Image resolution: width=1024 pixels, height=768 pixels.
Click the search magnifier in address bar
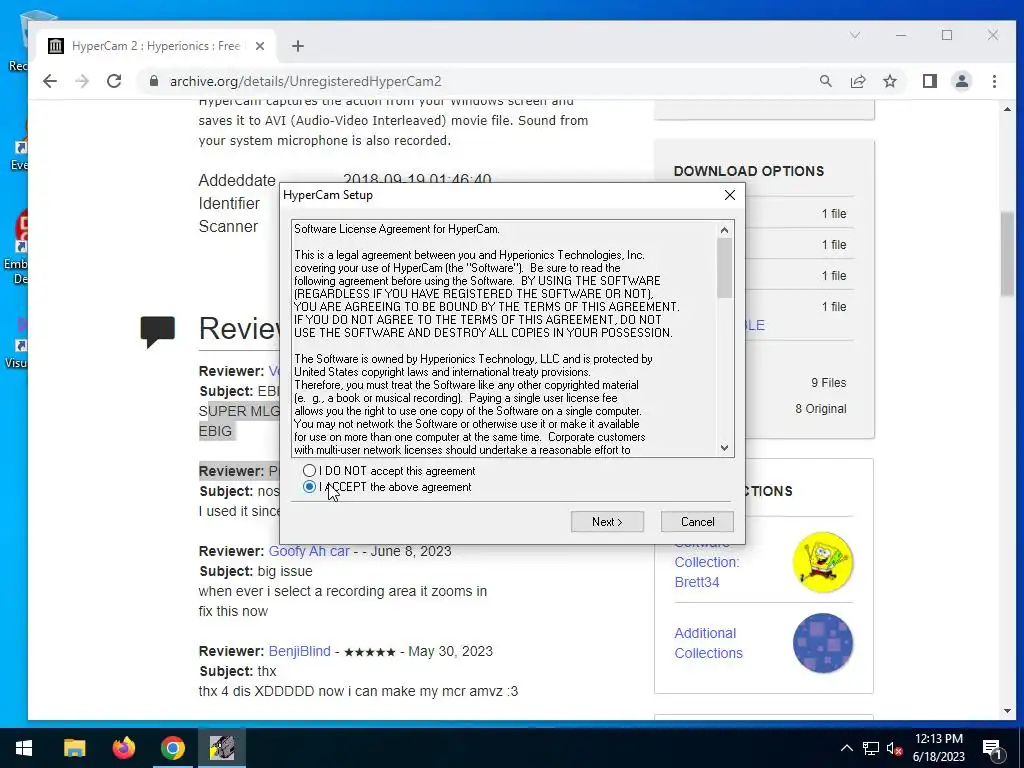826,81
